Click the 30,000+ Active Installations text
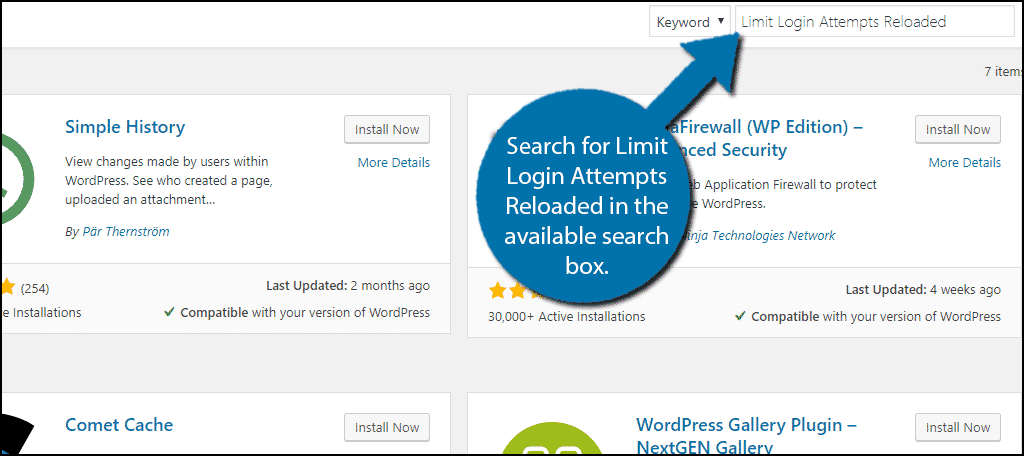 click(x=566, y=316)
